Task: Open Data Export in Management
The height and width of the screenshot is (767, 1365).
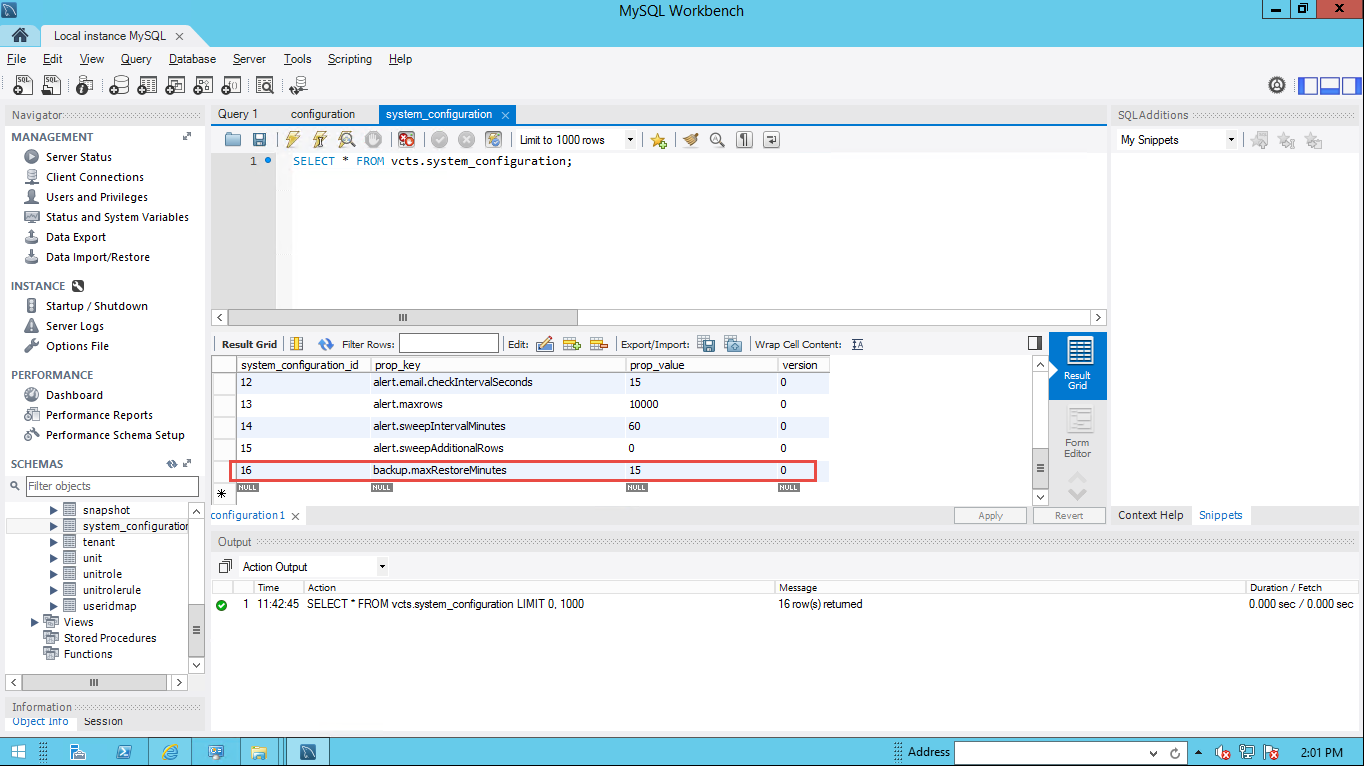Action: click(x=76, y=237)
